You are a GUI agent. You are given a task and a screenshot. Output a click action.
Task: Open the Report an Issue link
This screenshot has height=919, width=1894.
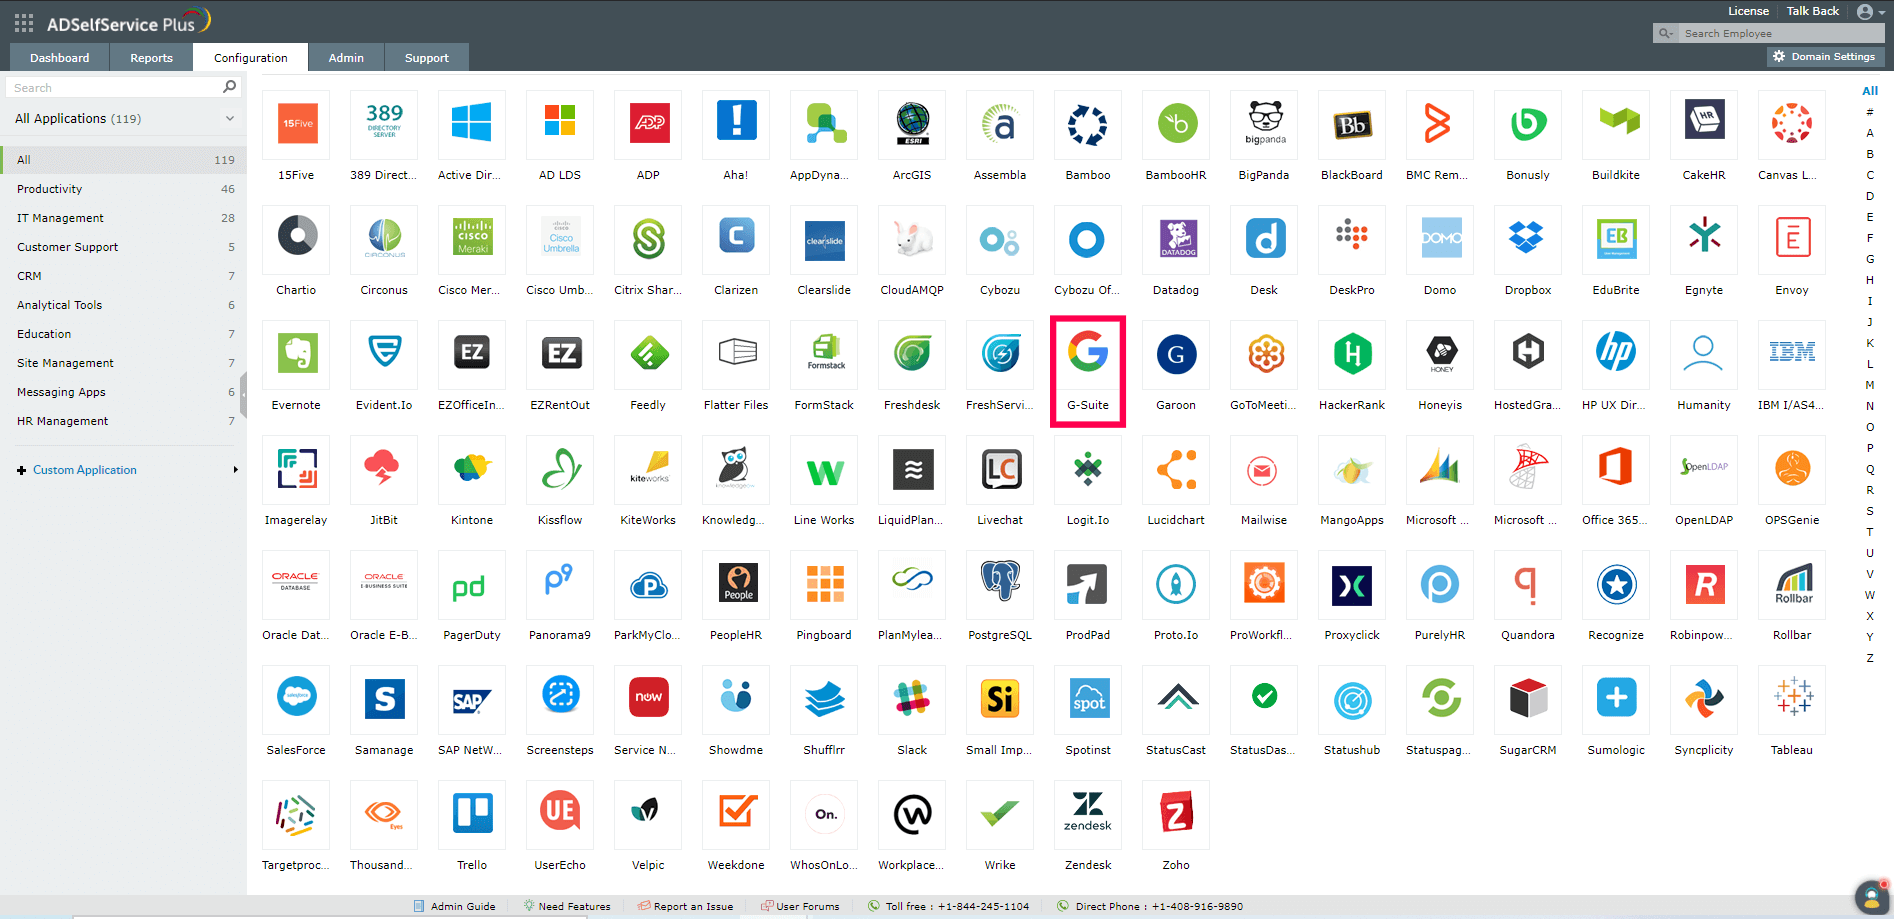click(686, 906)
